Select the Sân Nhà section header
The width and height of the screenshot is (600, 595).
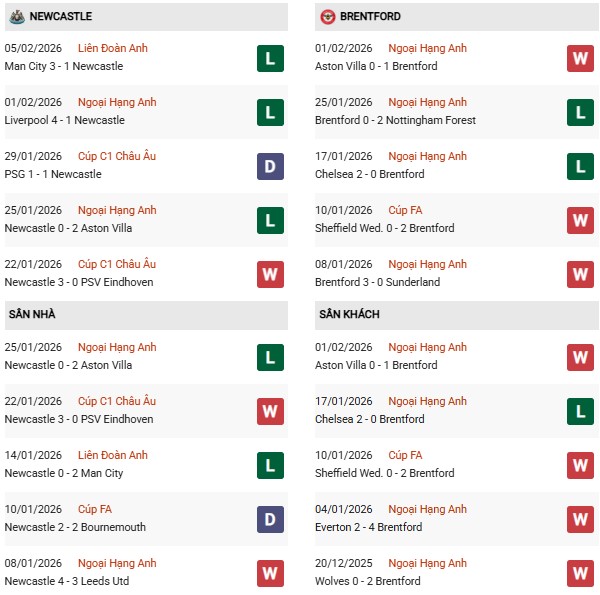pos(32,315)
